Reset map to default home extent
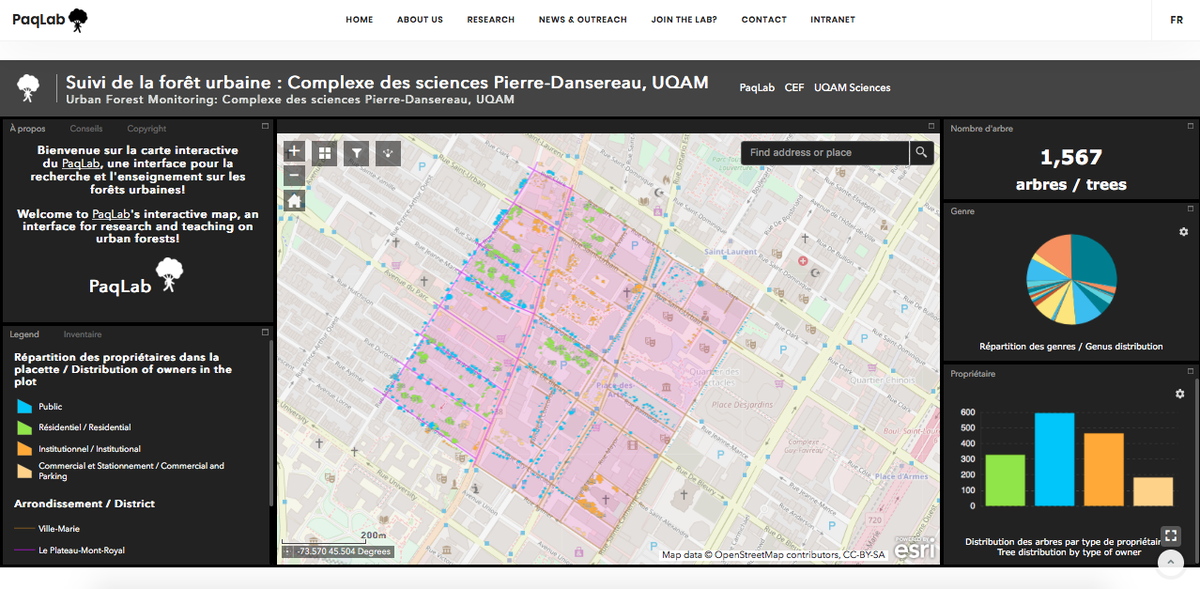1200x589 pixels. coord(294,200)
